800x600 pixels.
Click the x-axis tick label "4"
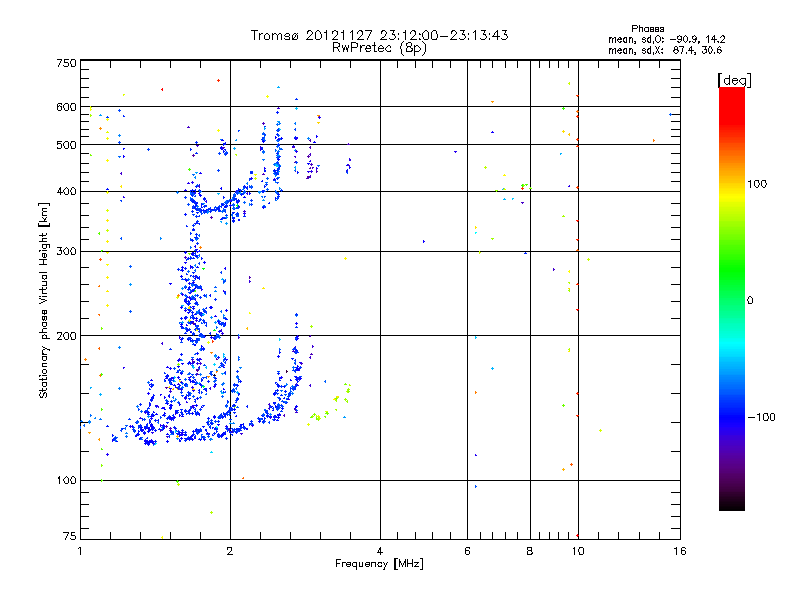click(x=380, y=551)
